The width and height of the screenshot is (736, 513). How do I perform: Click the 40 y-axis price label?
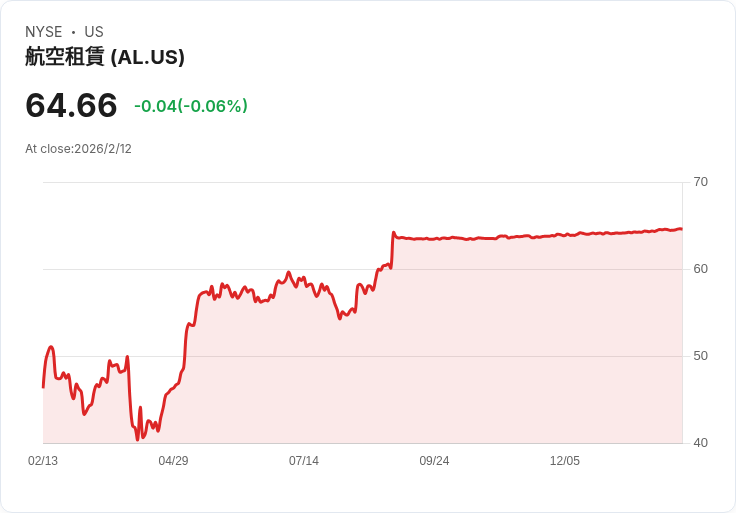click(701, 443)
